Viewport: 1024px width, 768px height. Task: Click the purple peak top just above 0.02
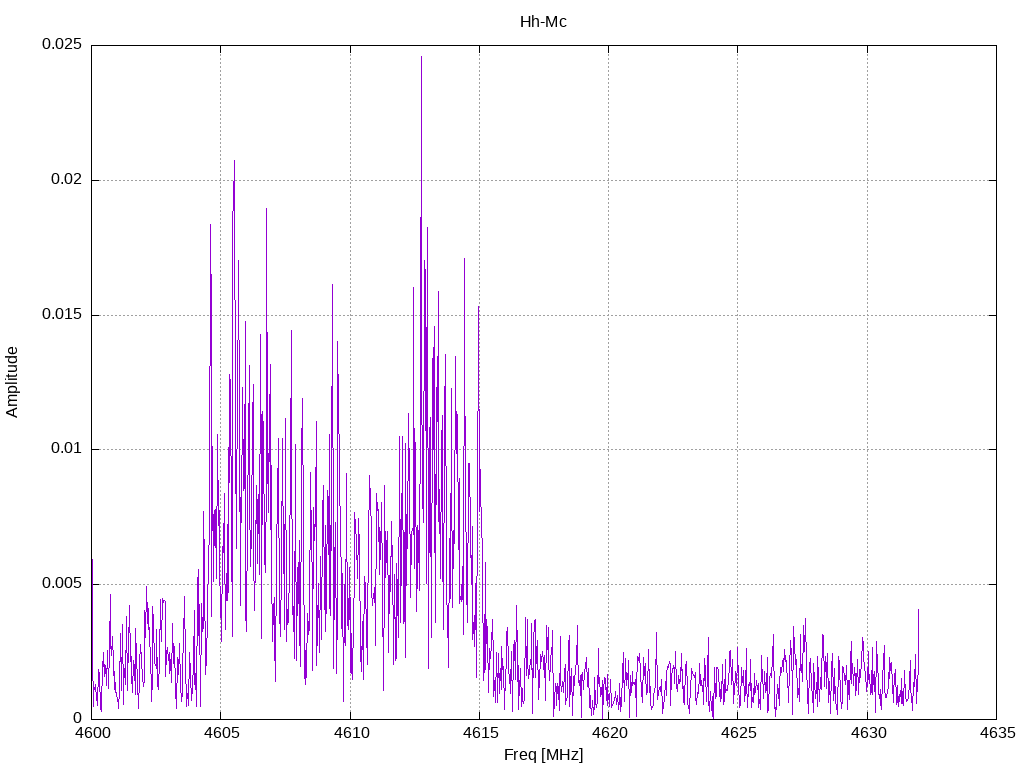click(235, 161)
